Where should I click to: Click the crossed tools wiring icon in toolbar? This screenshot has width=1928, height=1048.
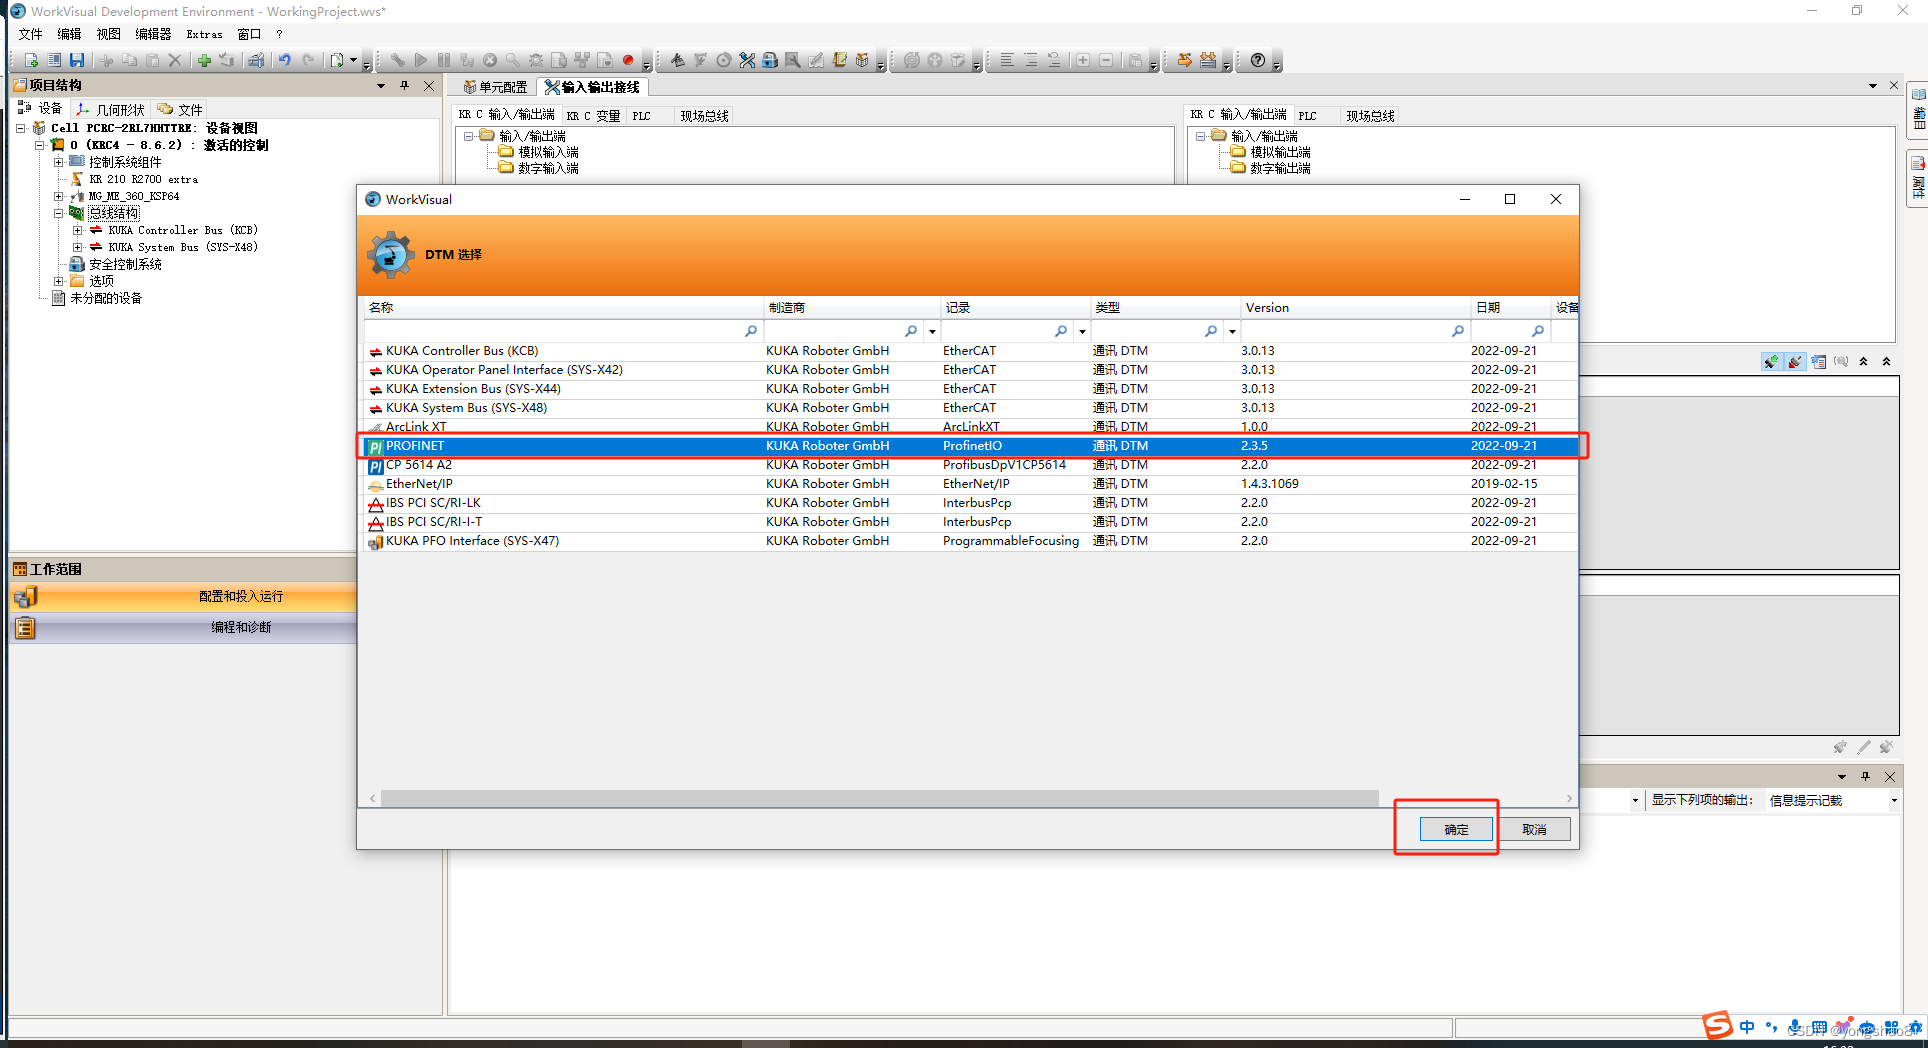(747, 60)
